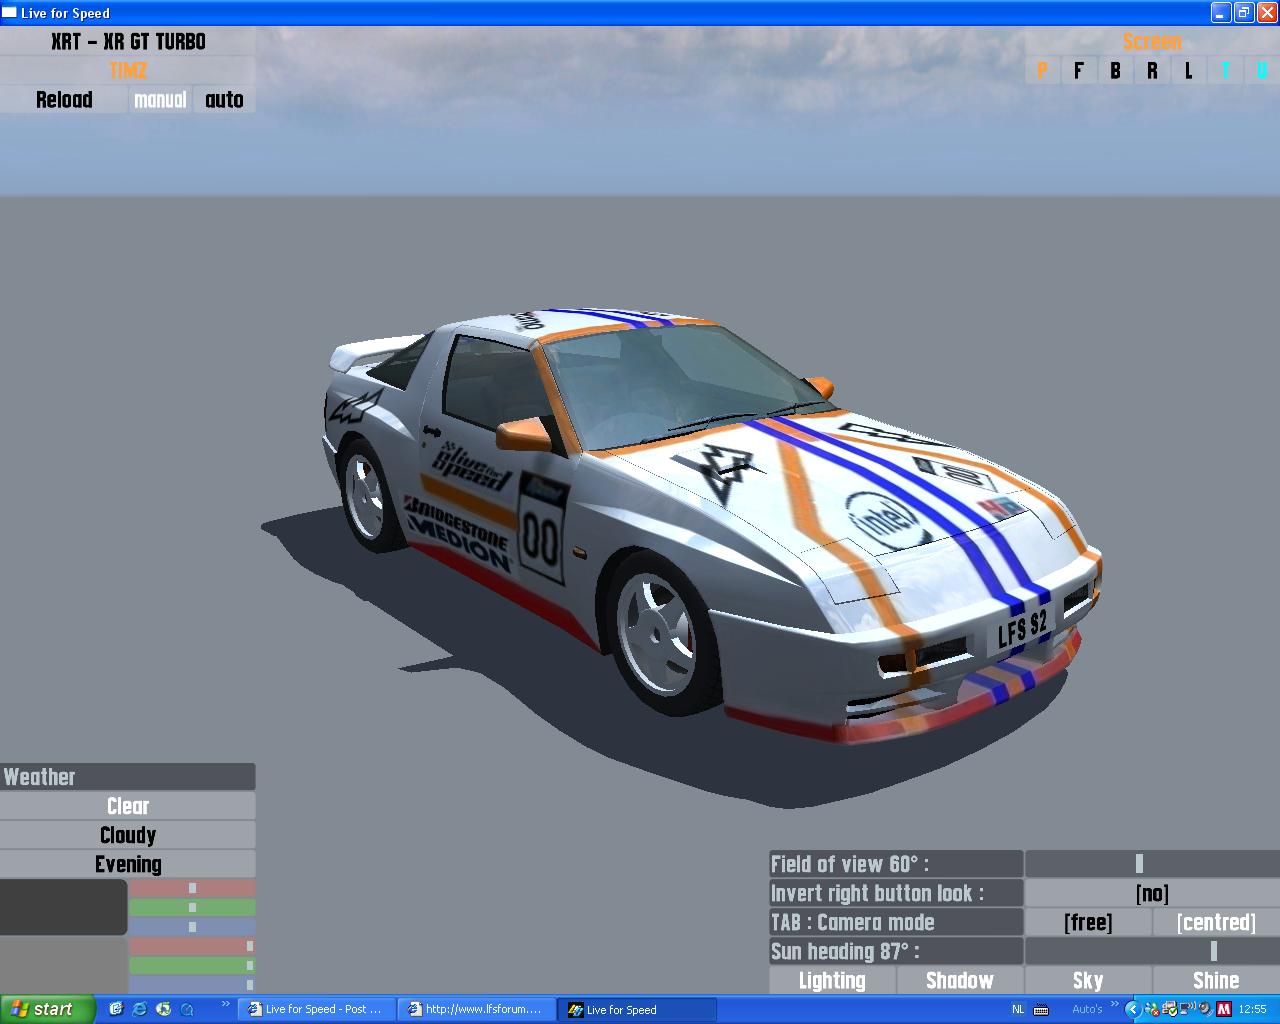Restore down the Live for Speed window
The width and height of the screenshot is (1280, 1024).
(x=1244, y=13)
